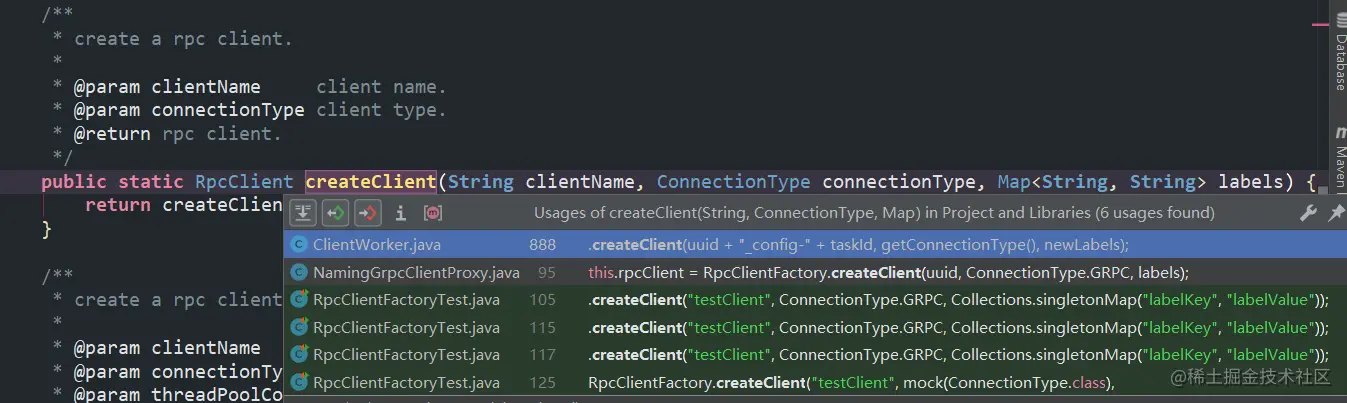Toggle the show read access usages icon
1347x403 pixels.
pos(335,213)
